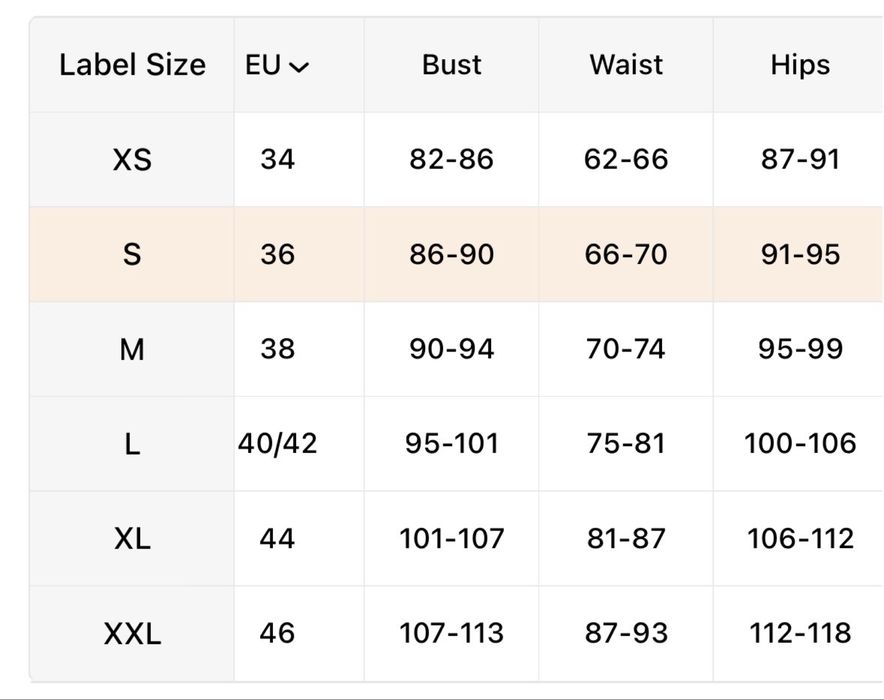Click the Label Size column header
Viewport: 884px width, 700px height.
click(x=132, y=65)
